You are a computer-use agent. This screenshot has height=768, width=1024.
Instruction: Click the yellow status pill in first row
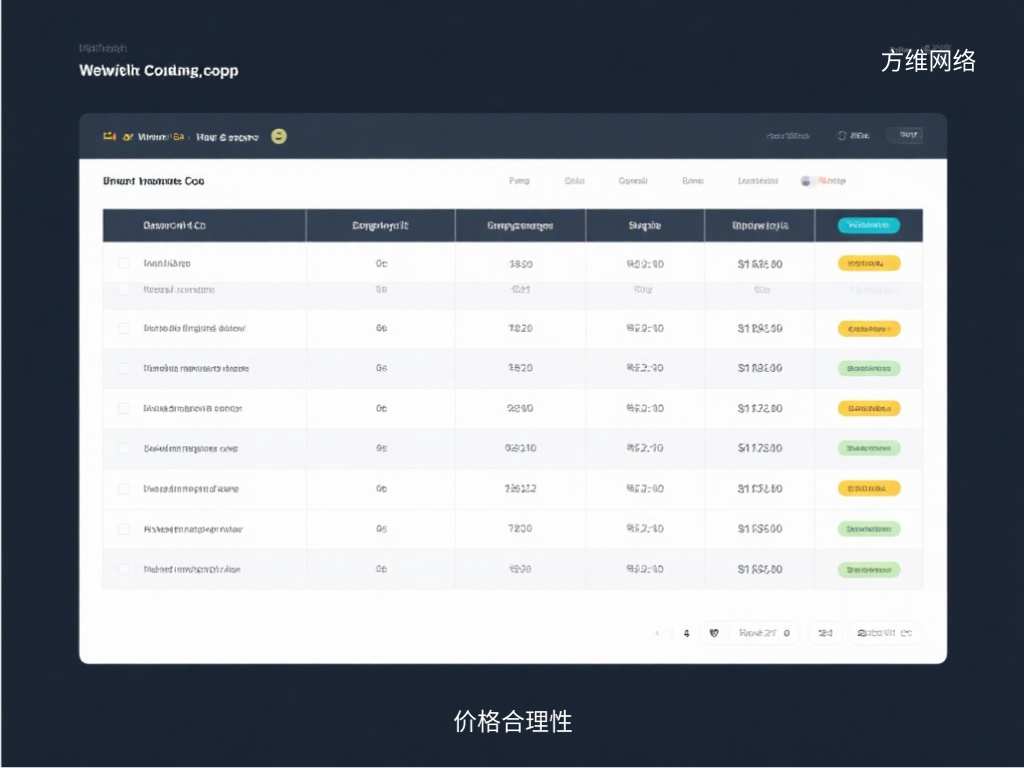[x=868, y=264]
